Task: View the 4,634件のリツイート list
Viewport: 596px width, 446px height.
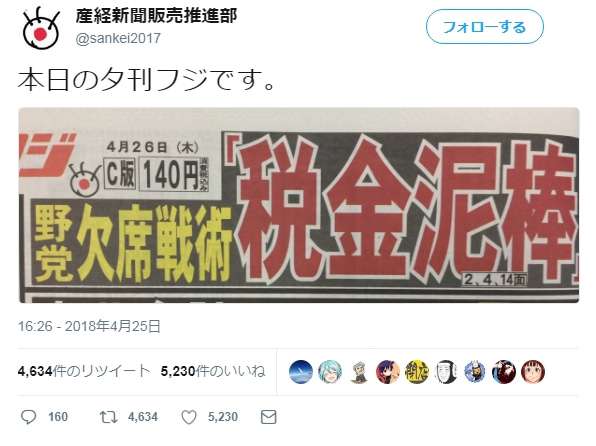Action: coord(84,371)
